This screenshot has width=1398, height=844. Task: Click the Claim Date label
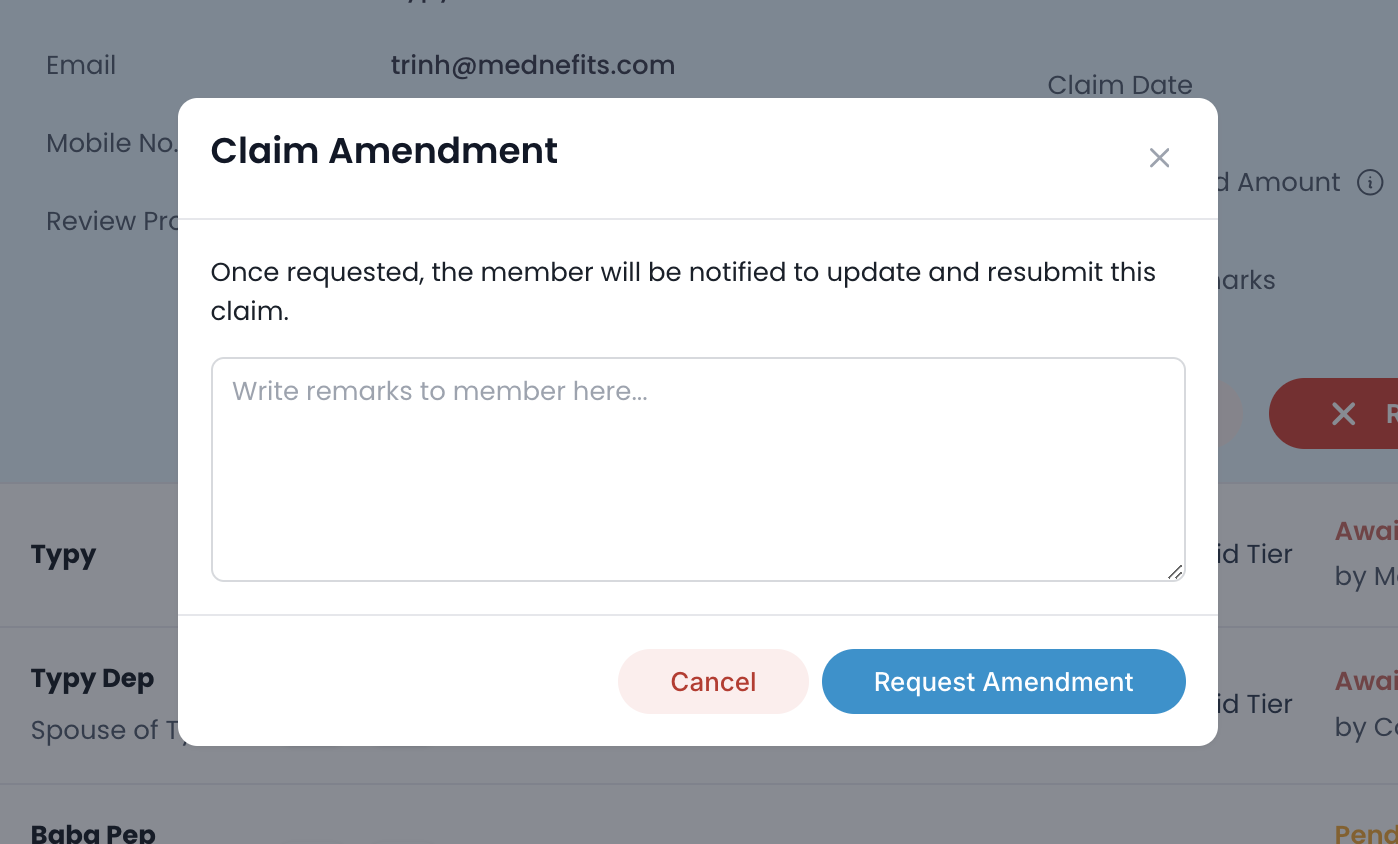pos(1120,86)
